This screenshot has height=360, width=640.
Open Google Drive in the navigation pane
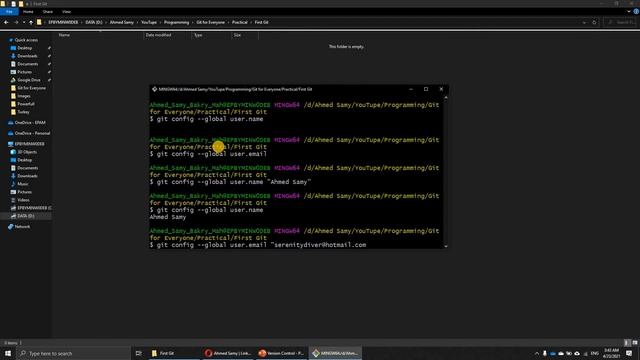coord(29,80)
